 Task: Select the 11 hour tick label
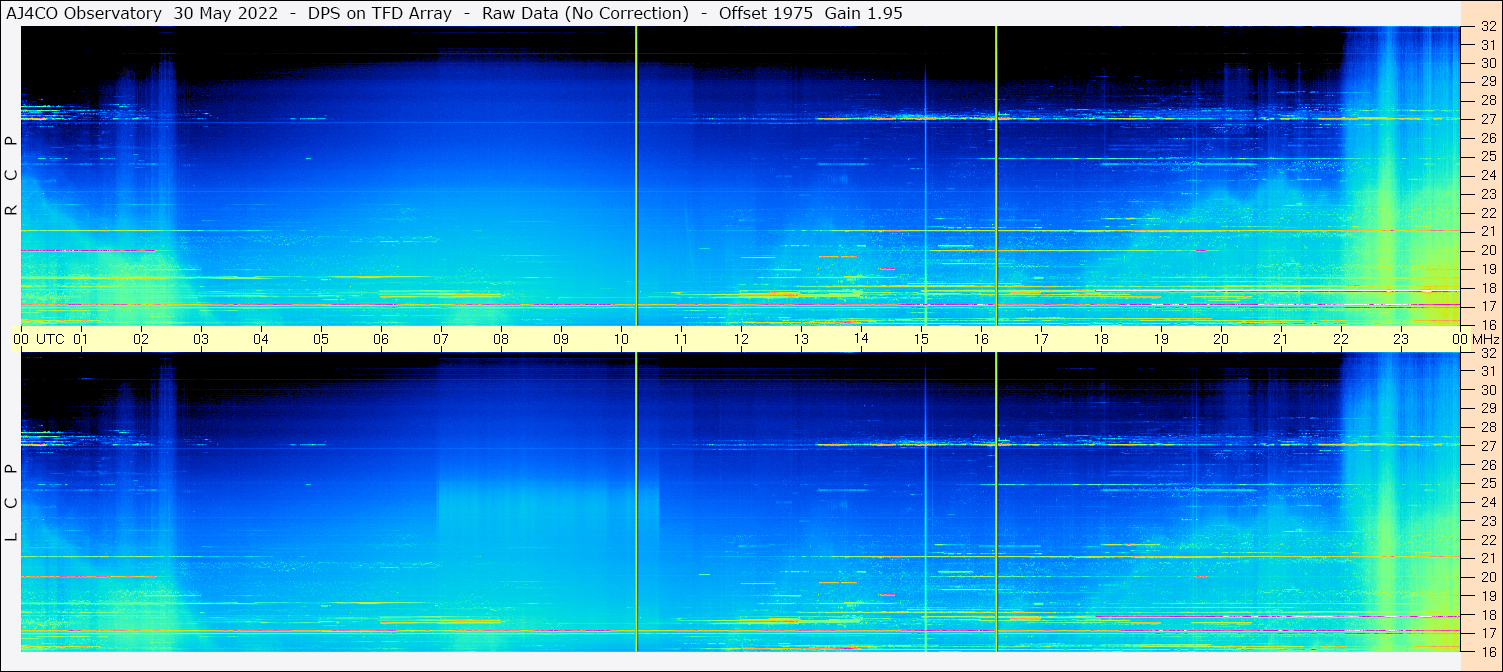pyautogui.click(x=681, y=339)
